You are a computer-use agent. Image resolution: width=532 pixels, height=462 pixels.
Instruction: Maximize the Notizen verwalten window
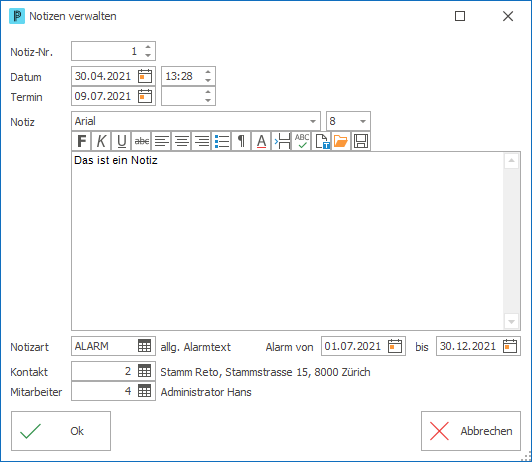460,16
